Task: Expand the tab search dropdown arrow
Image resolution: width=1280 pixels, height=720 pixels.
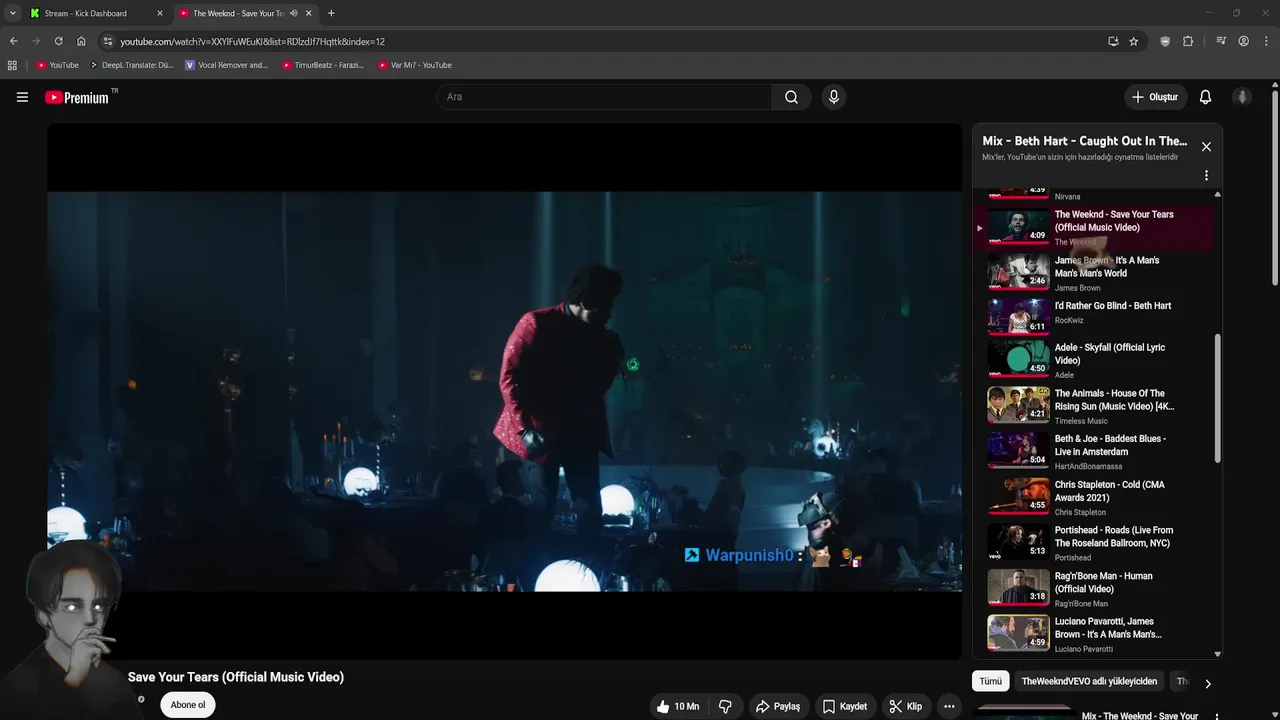Action: pyautogui.click(x=12, y=13)
